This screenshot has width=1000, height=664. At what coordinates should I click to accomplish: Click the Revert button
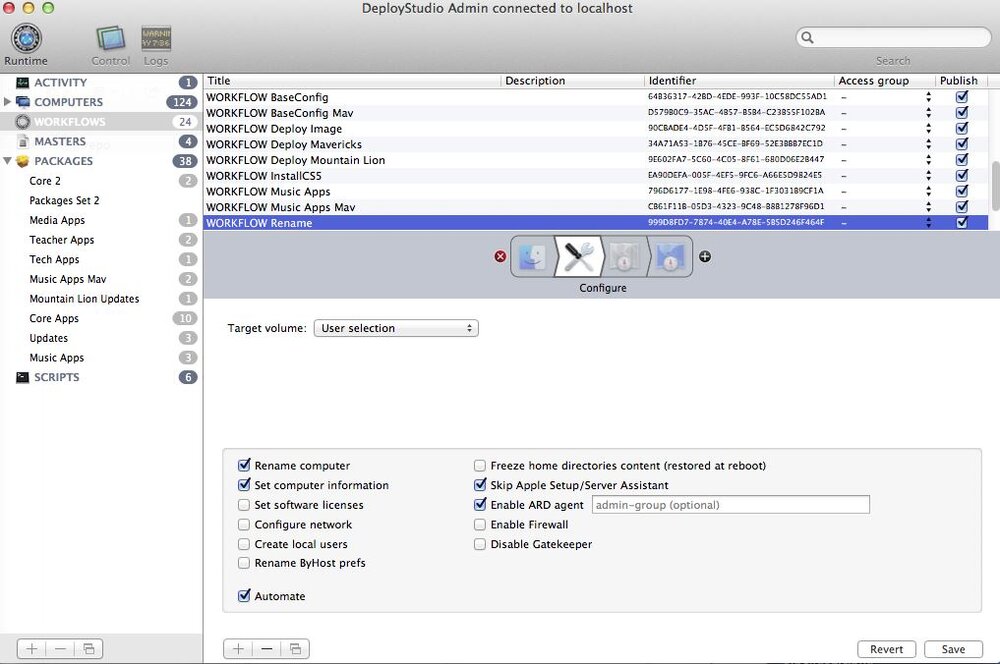click(x=886, y=649)
